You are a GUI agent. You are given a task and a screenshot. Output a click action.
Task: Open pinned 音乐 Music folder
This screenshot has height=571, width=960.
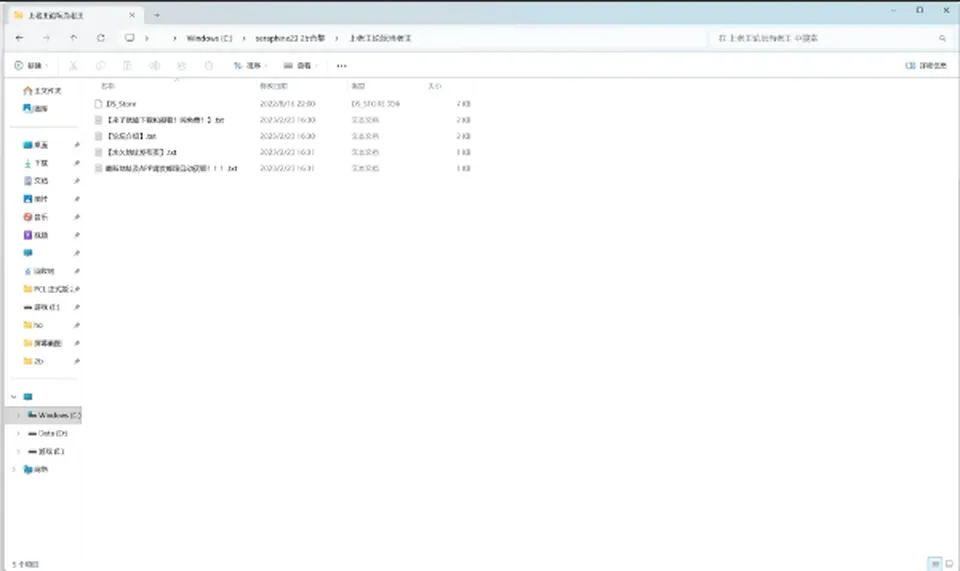36,217
